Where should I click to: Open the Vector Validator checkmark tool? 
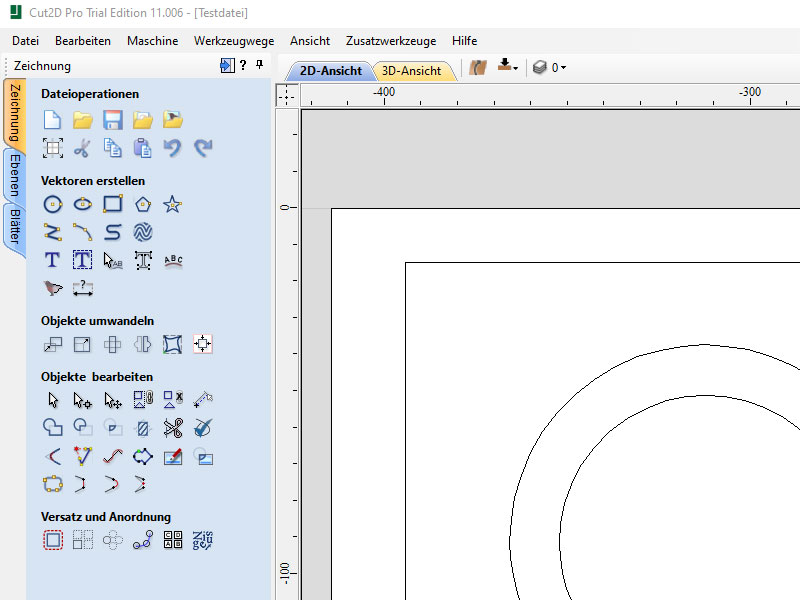(x=203, y=428)
